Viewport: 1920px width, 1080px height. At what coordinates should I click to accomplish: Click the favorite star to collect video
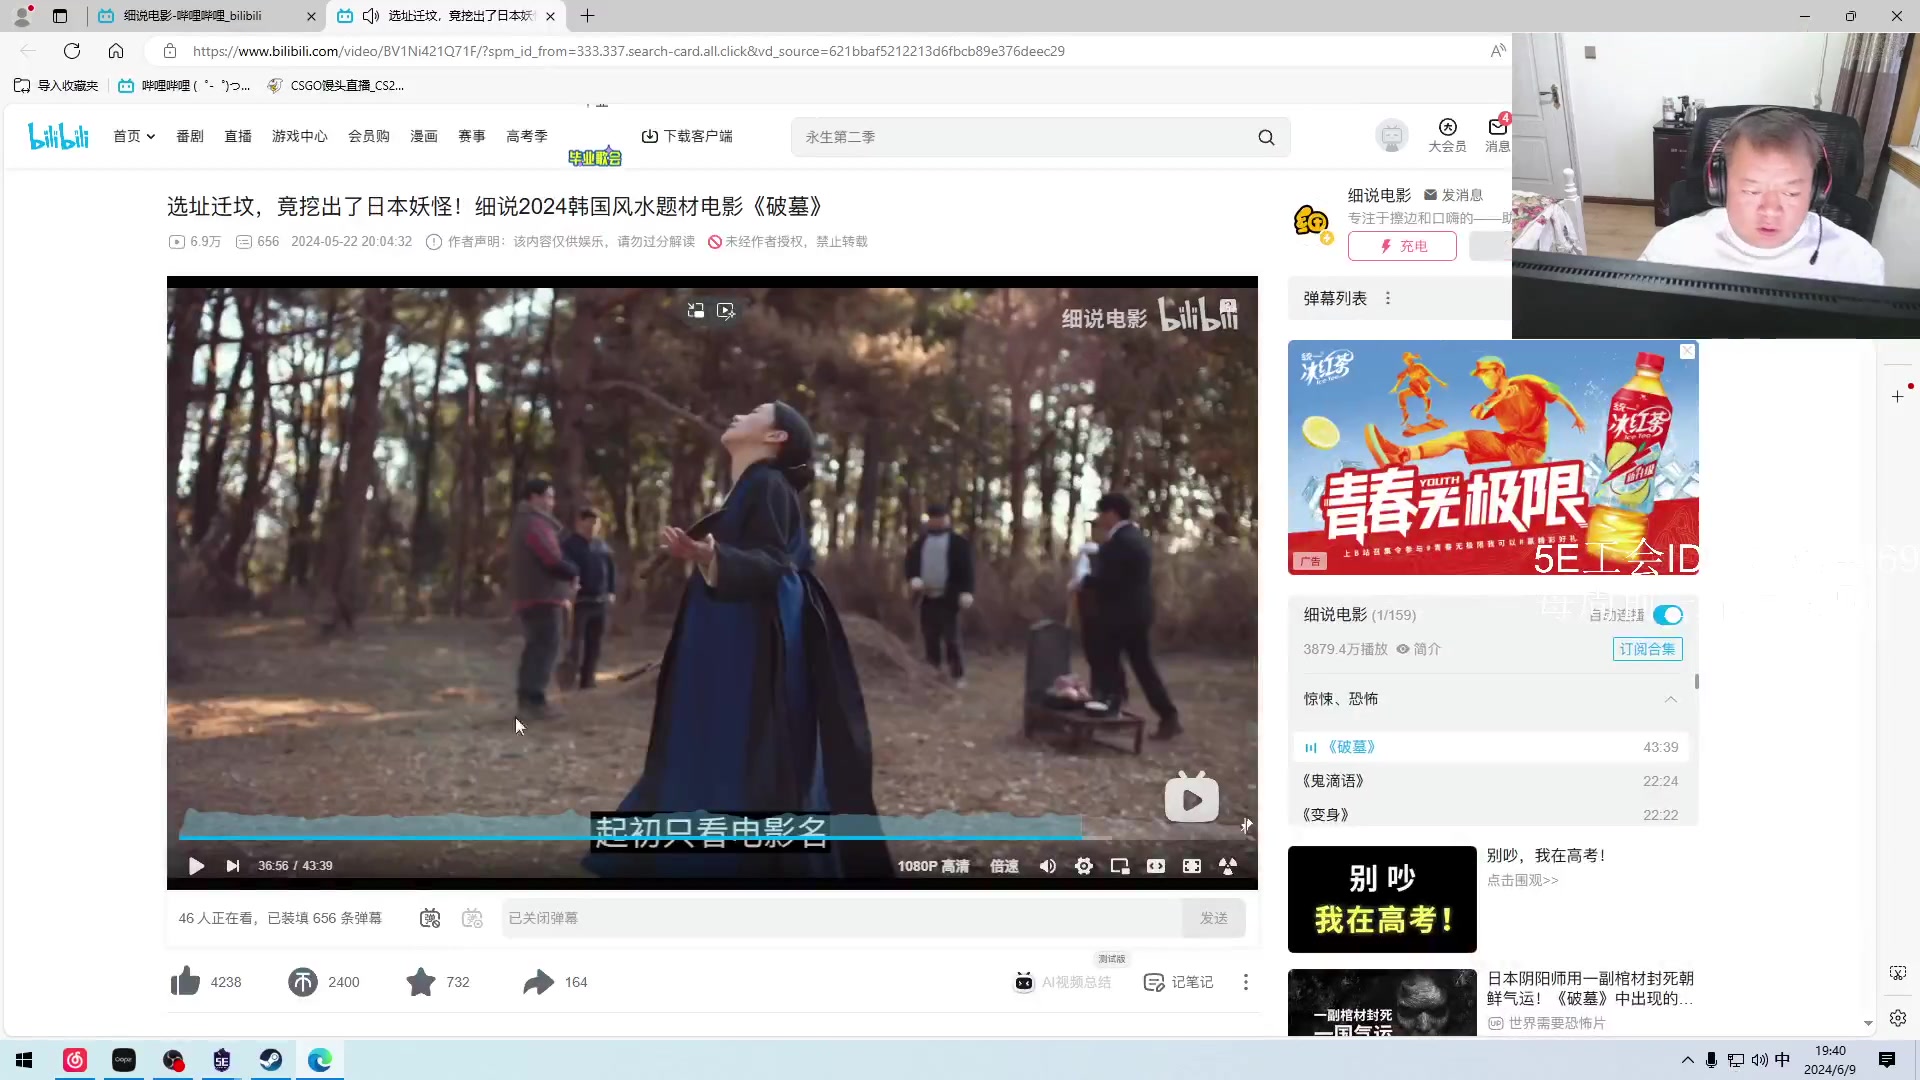point(419,982)
